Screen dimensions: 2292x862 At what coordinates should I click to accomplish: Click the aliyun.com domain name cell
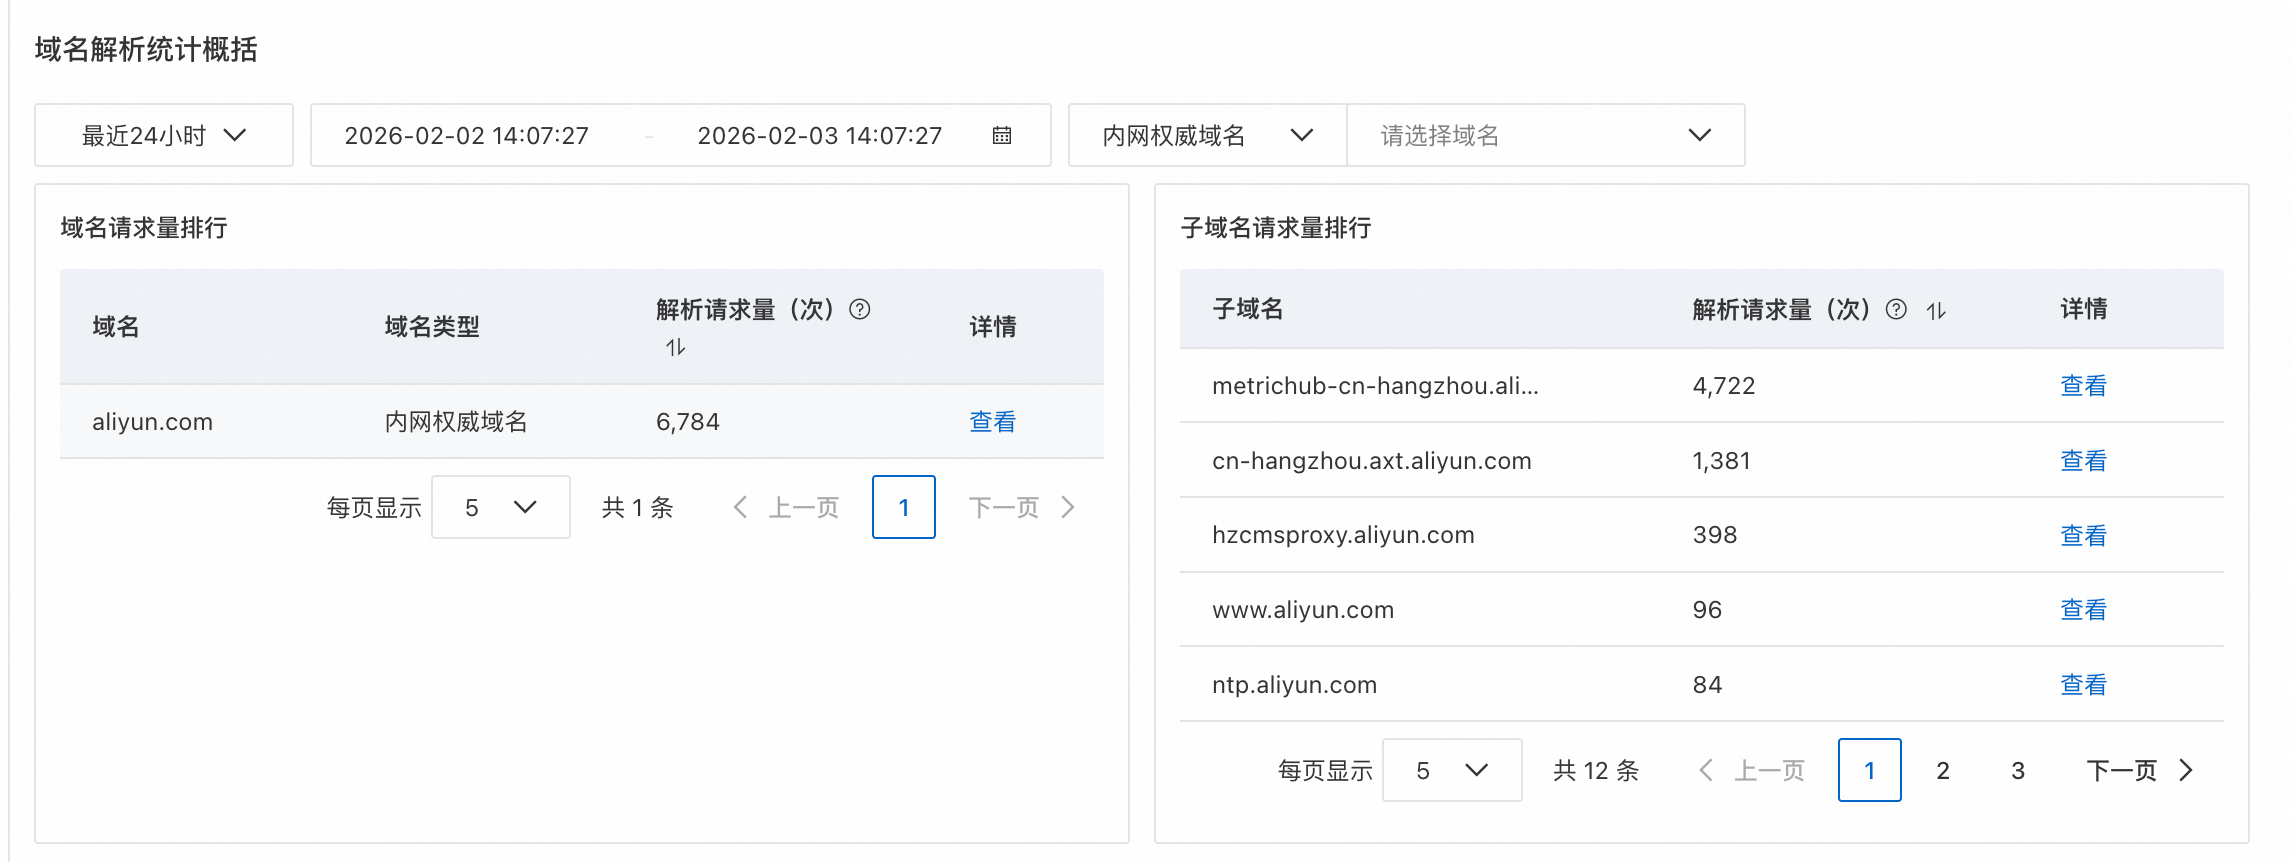click(x=153, y=422)
